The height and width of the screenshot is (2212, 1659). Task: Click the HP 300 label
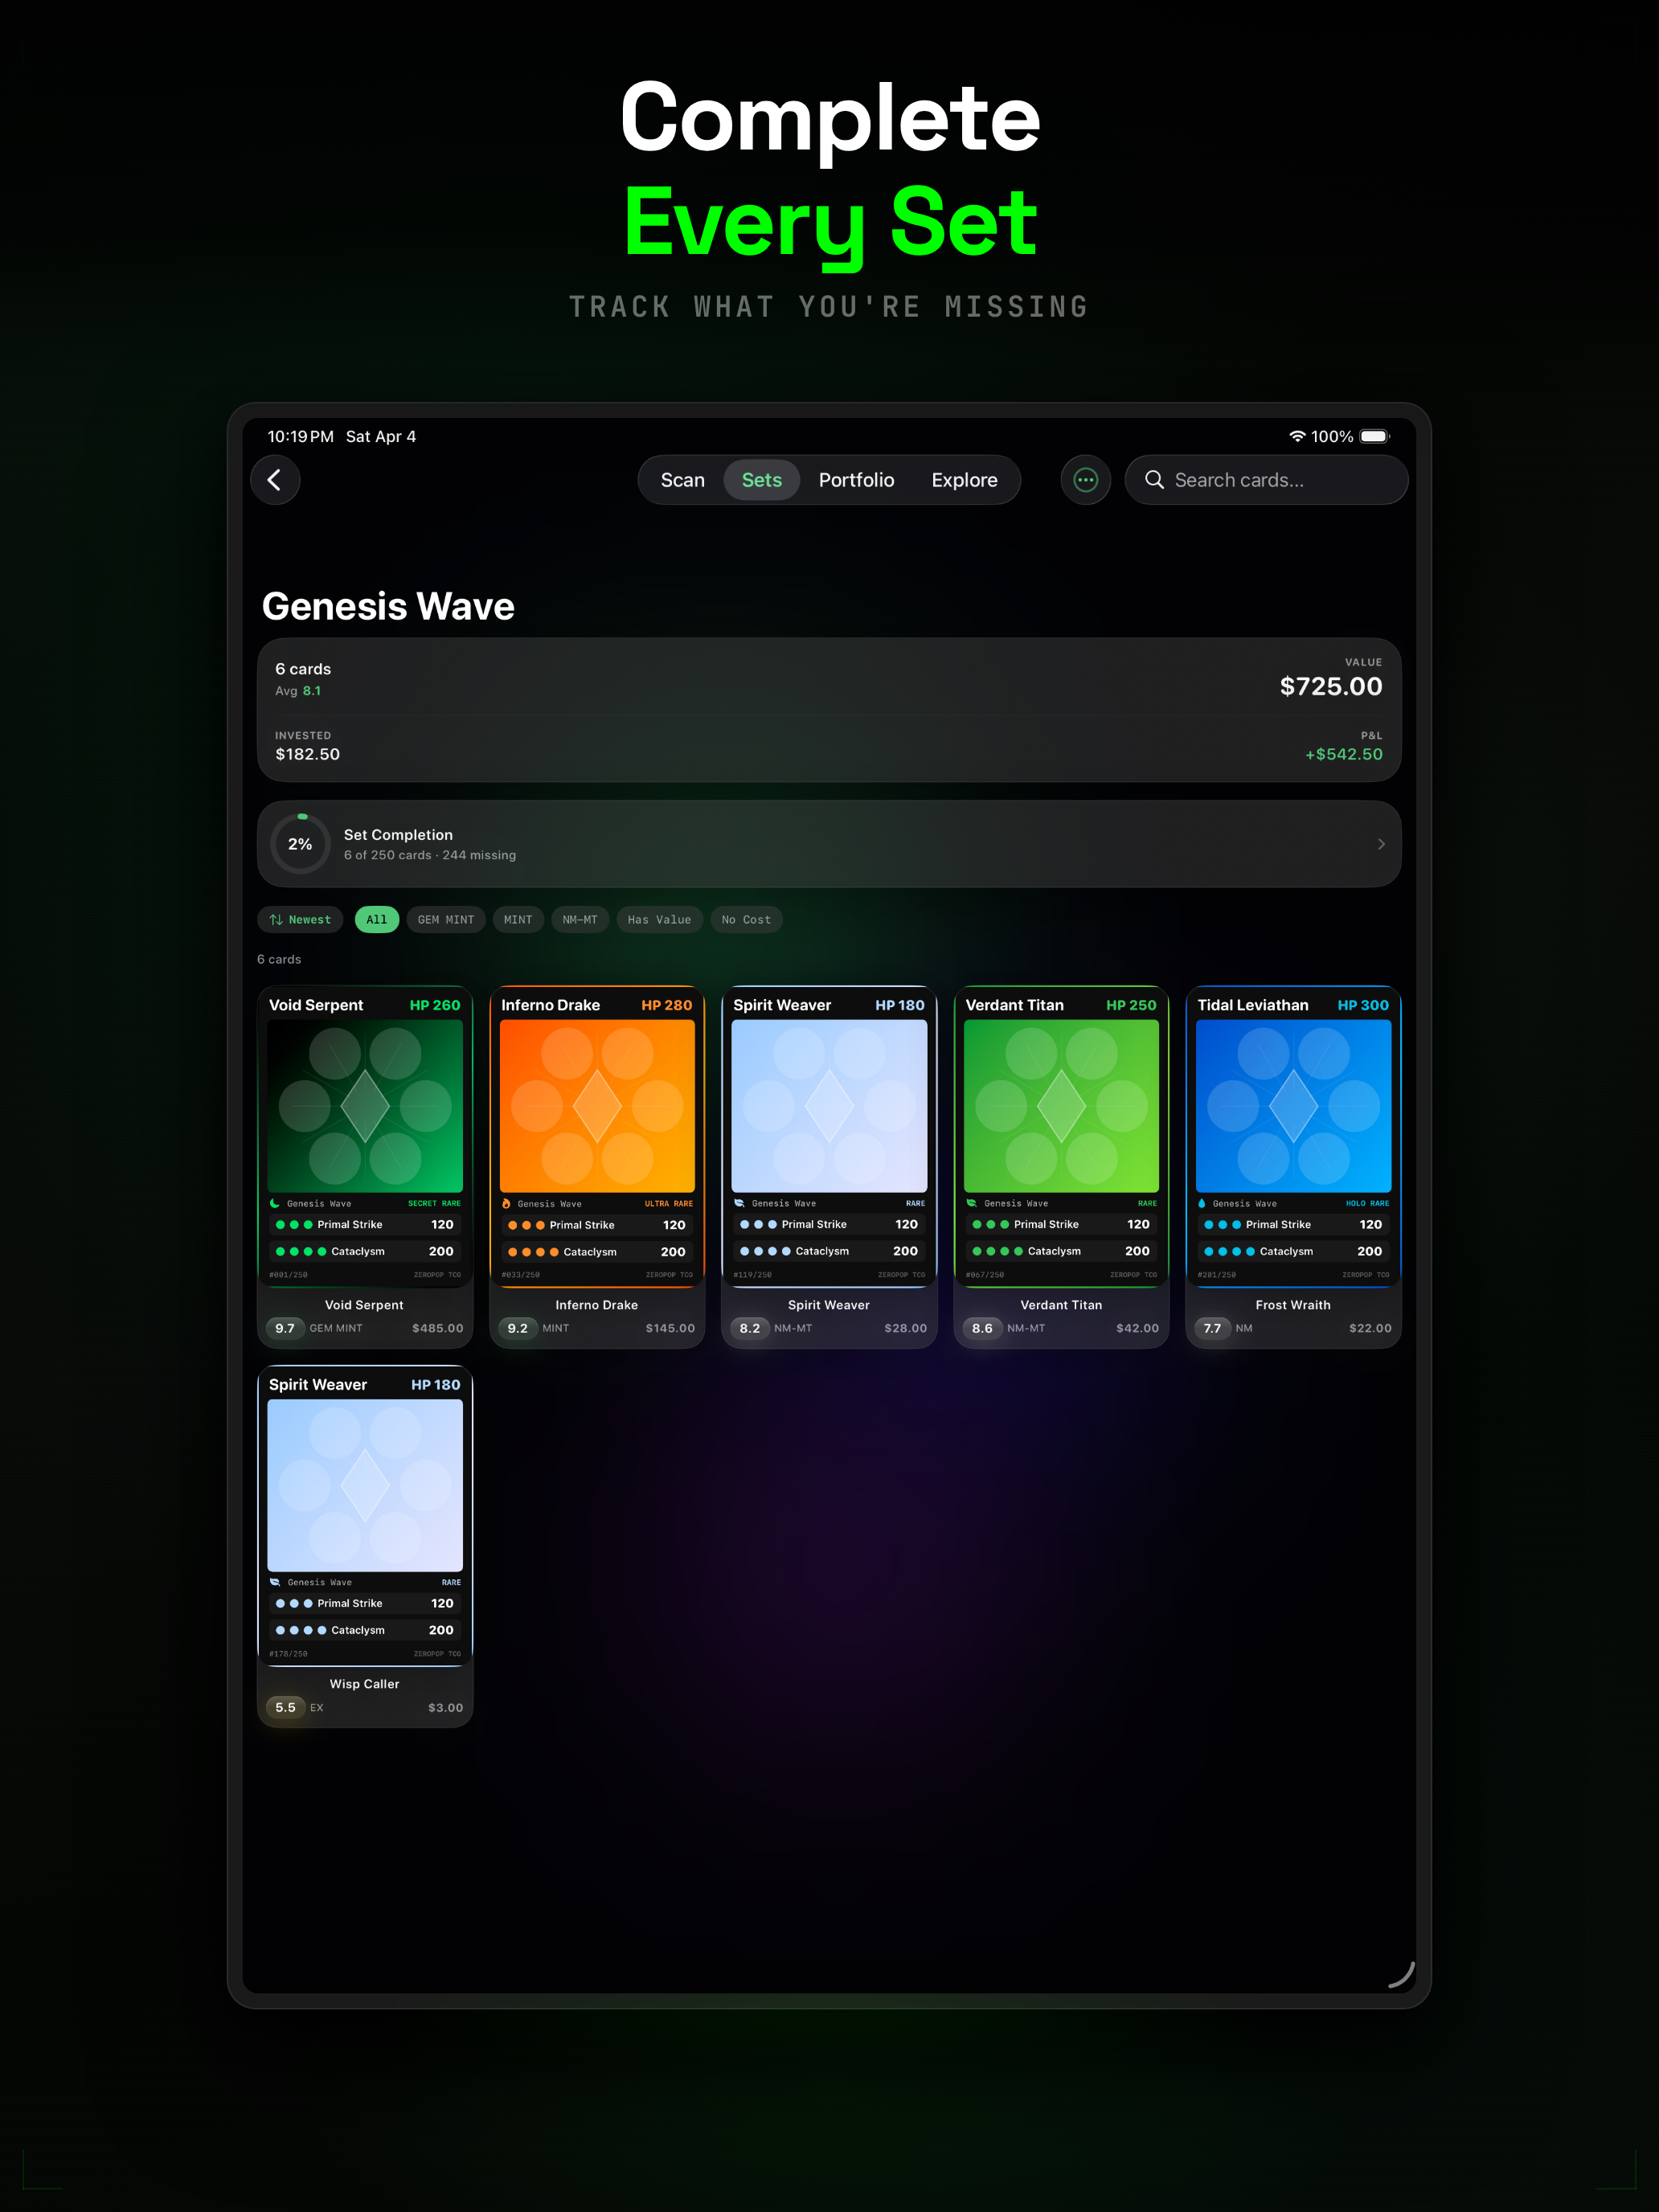click(x=1363, y=1005)
